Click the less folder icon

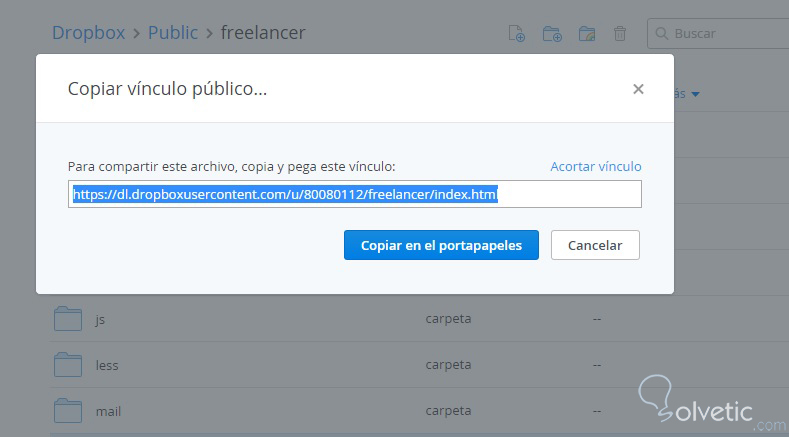click(x=68, y=365)
